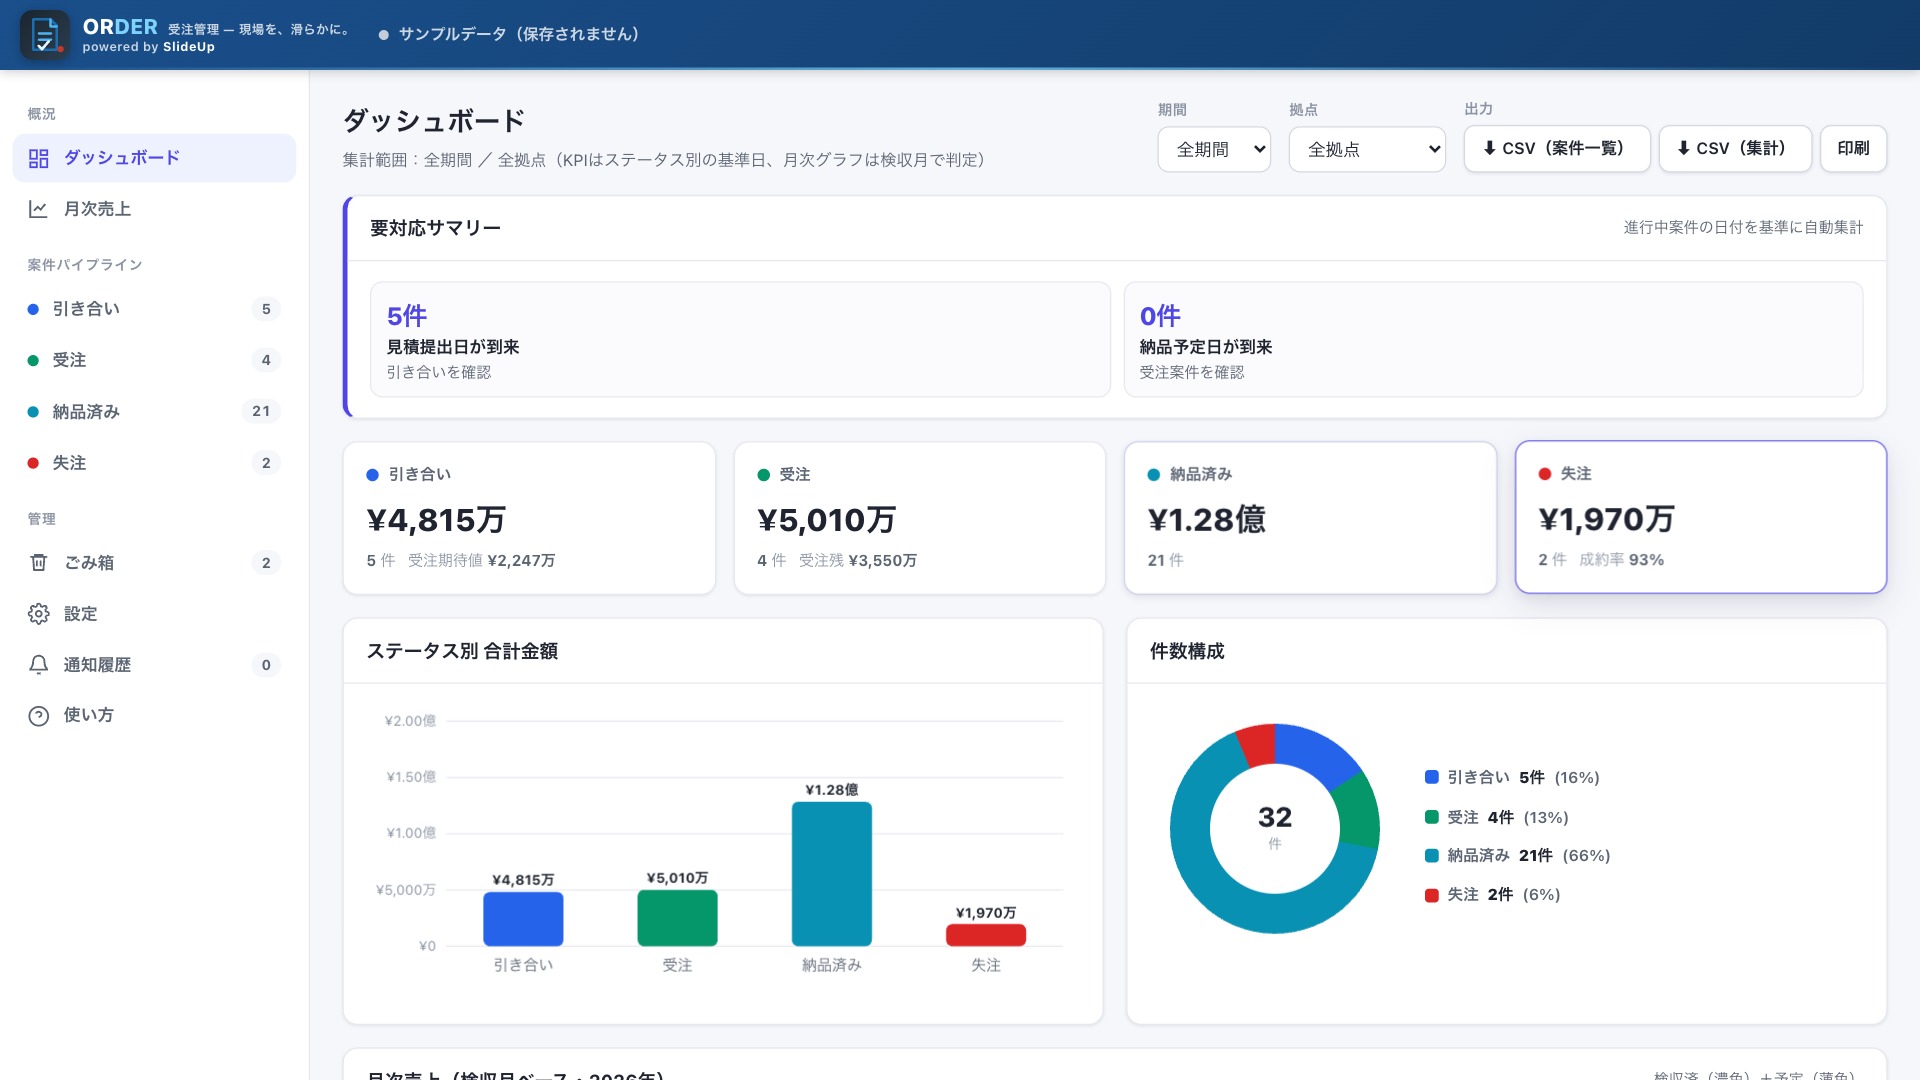Click the 引き合い ¥4,815万 KPI card
1920x1080 pixels.
[529, 518]
